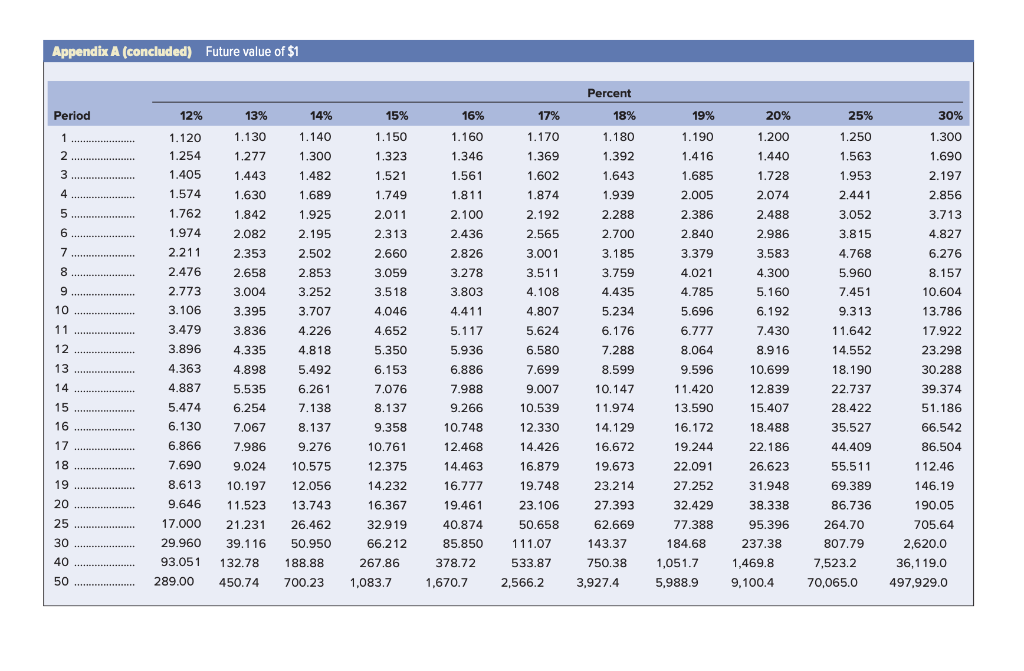
Task: Click the value 700.23 in the 14% column
Action: point(304,583)
